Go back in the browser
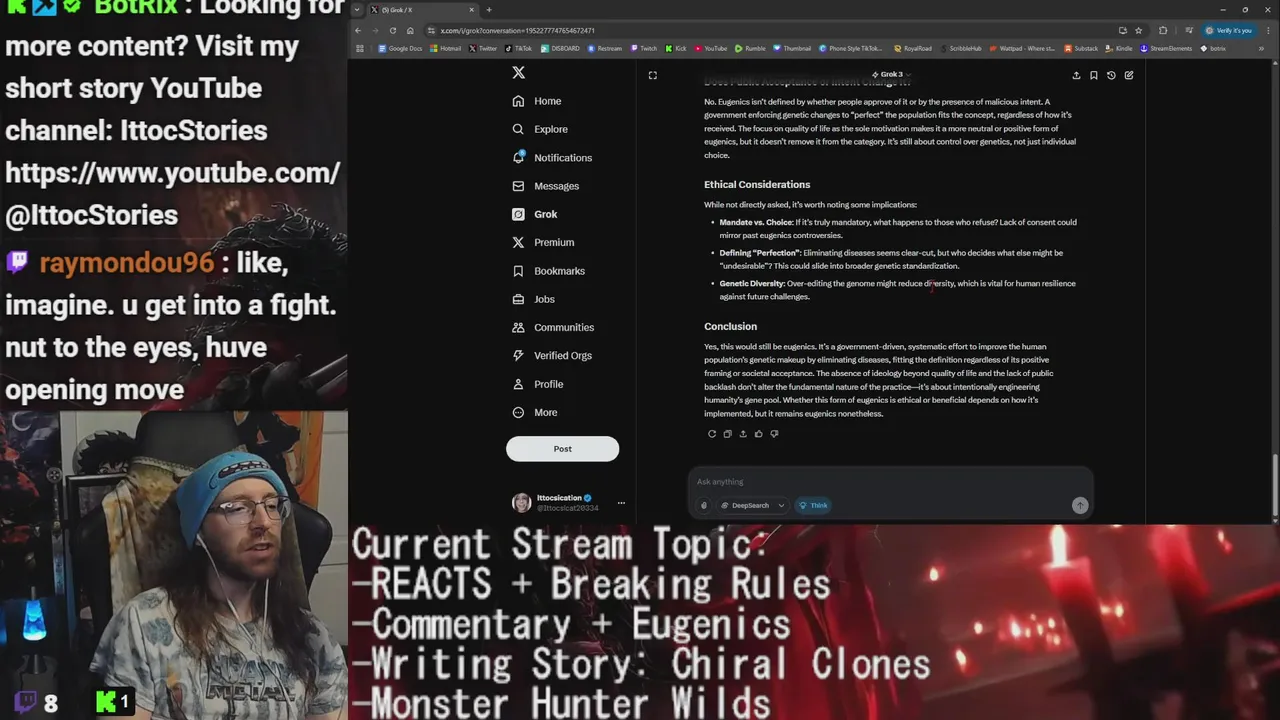 [x=358, y=30]
